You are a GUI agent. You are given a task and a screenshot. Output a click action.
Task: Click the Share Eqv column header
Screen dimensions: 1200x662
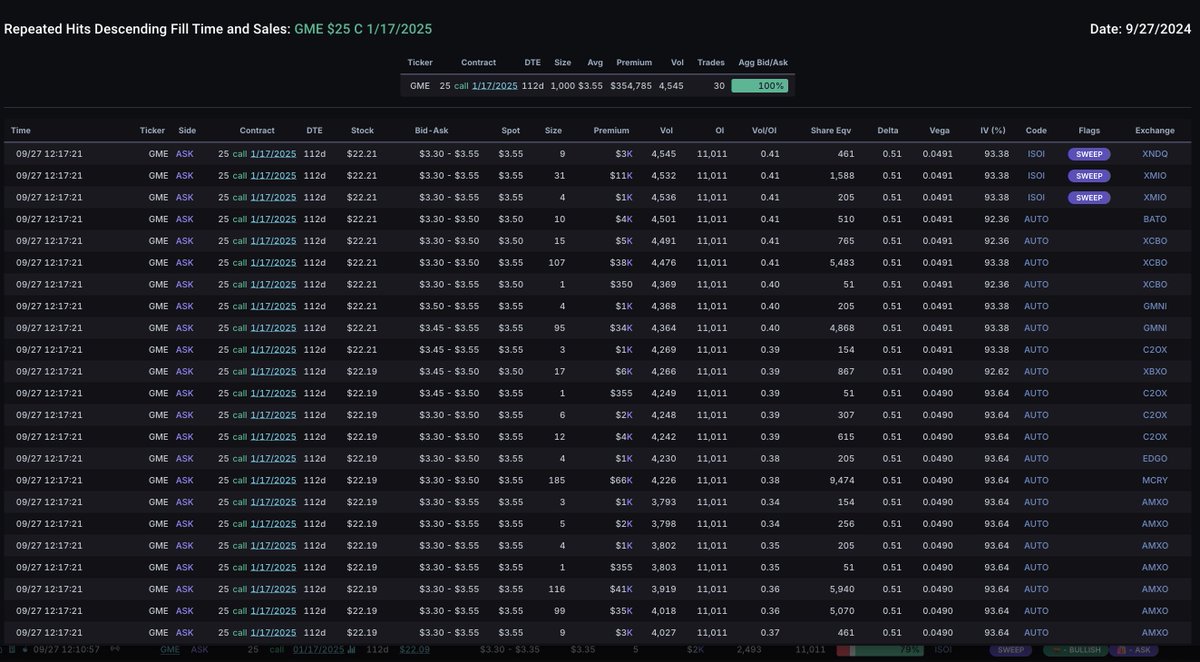[832, 130]
